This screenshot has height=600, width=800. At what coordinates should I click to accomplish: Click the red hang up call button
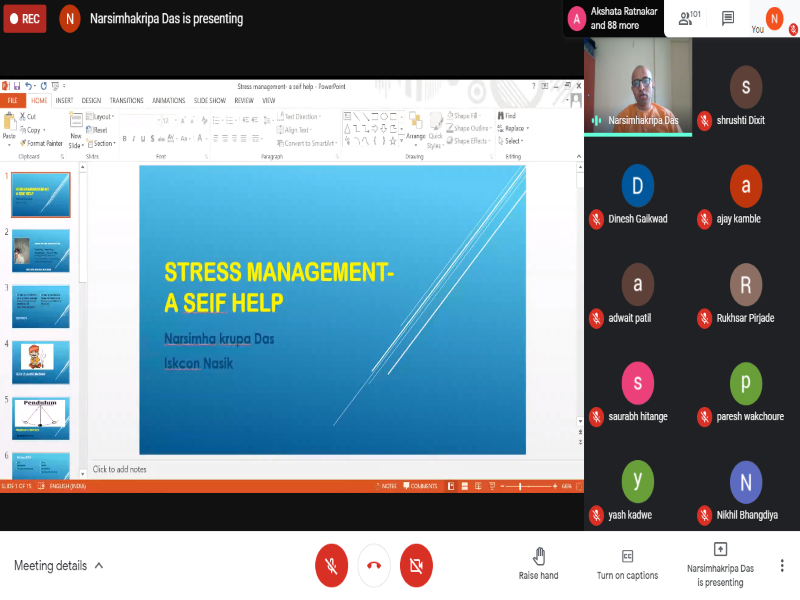(374, 565)
